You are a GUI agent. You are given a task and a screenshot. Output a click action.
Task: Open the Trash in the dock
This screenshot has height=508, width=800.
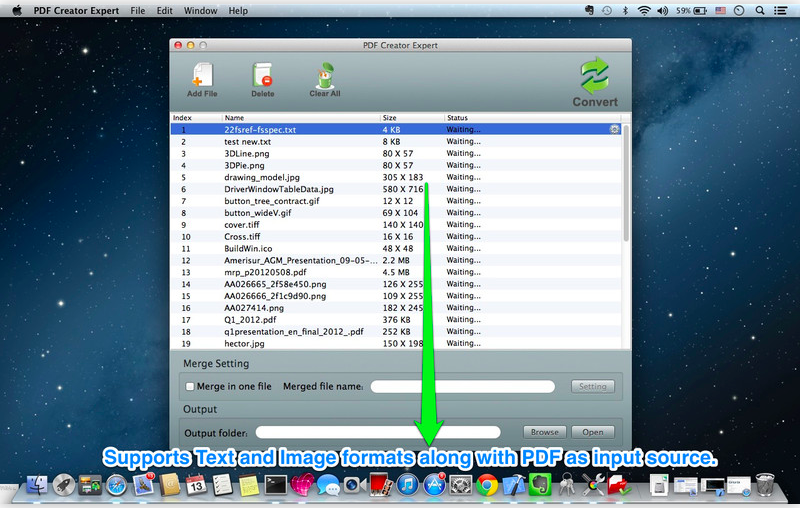pyautogui.click(x=765, y=485)
